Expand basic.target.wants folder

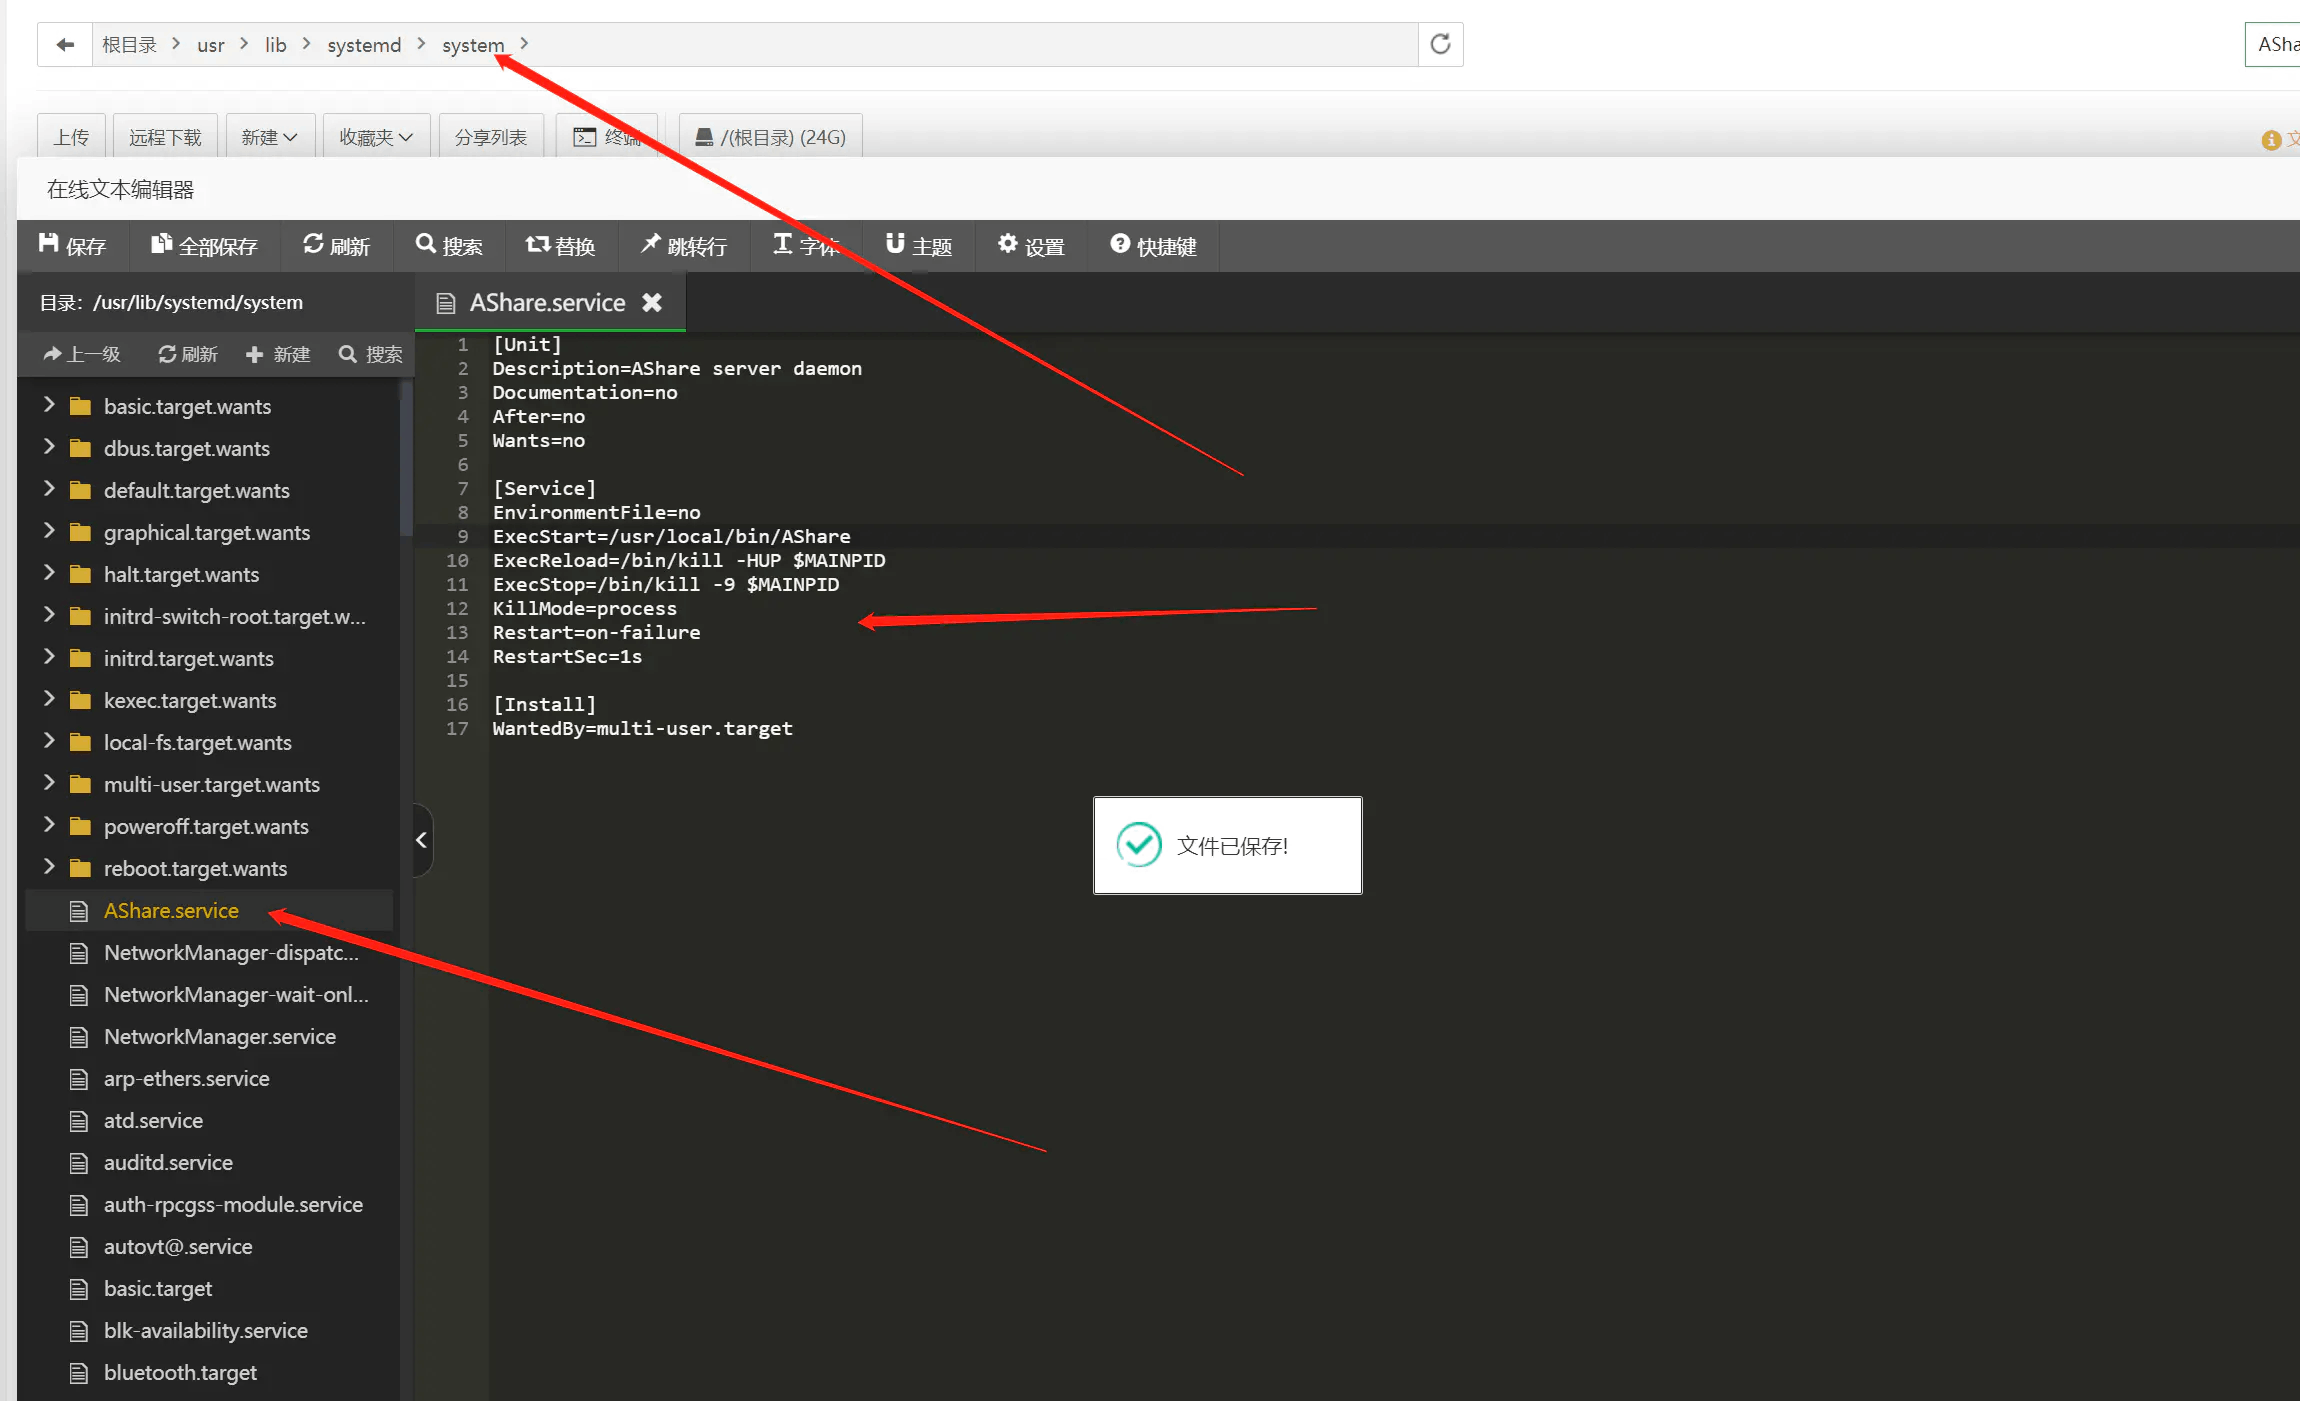point(49,406)
